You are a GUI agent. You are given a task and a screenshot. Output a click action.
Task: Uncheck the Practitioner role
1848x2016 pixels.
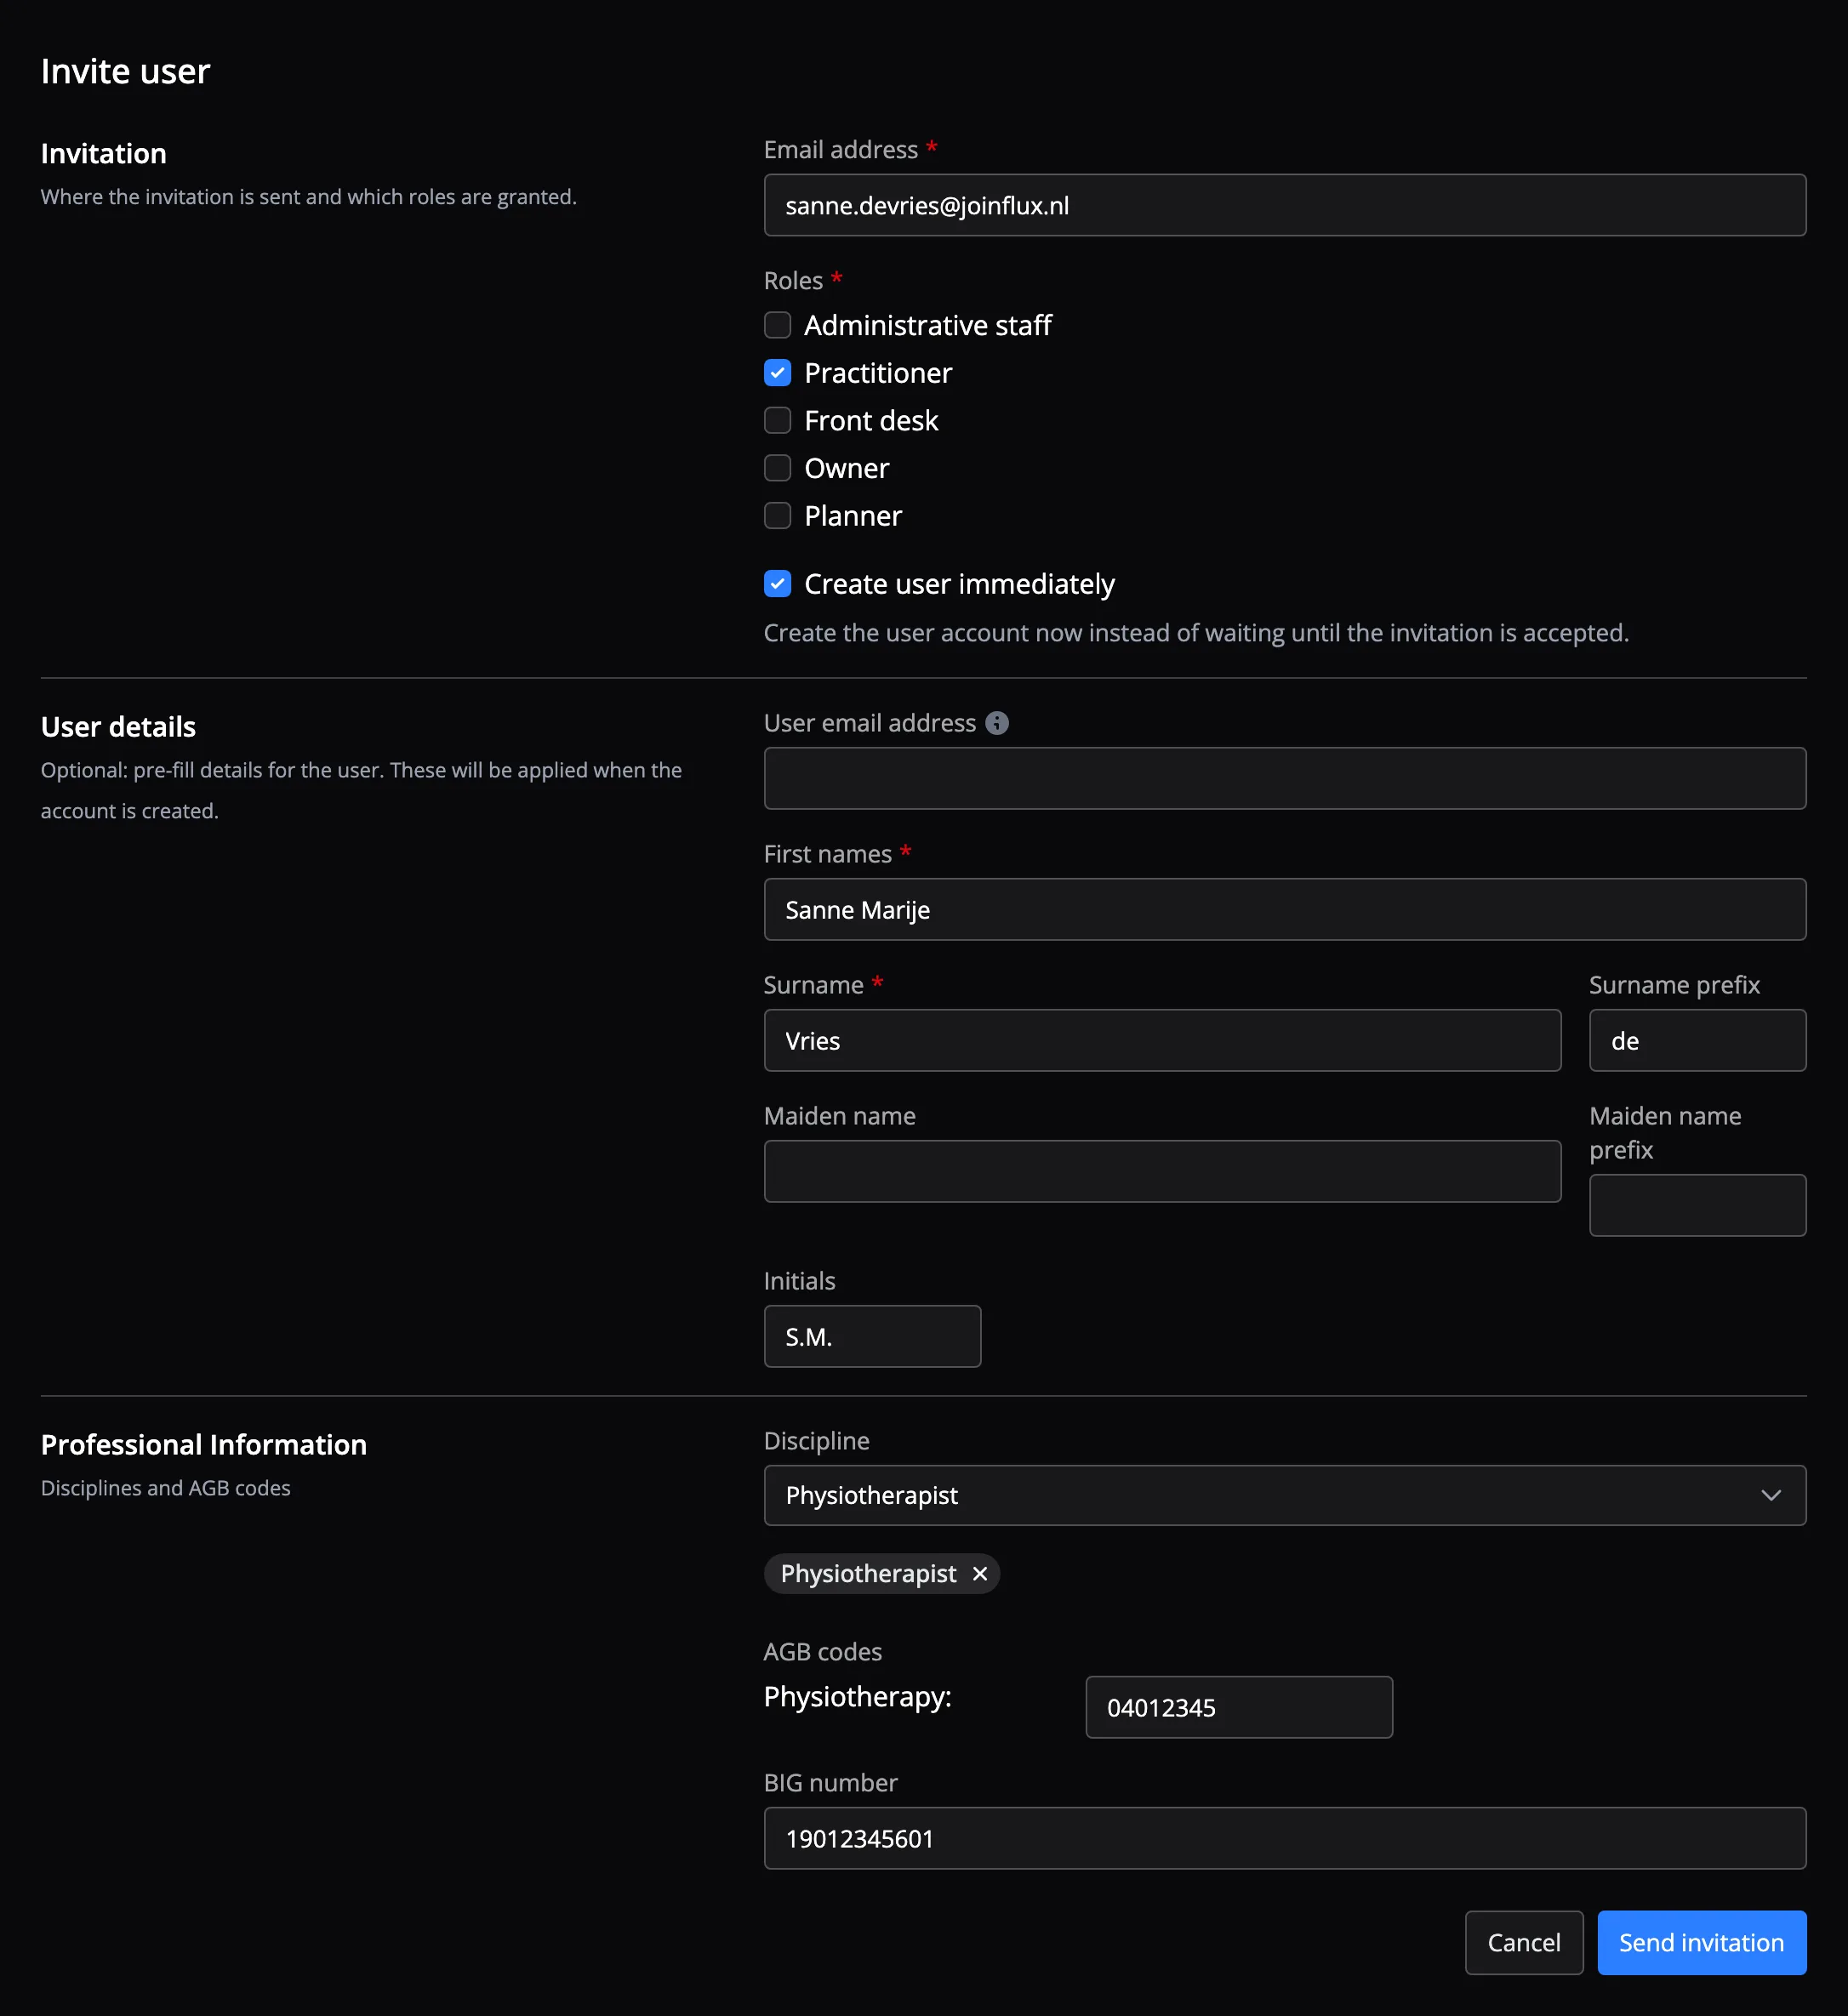pos(777,373)
